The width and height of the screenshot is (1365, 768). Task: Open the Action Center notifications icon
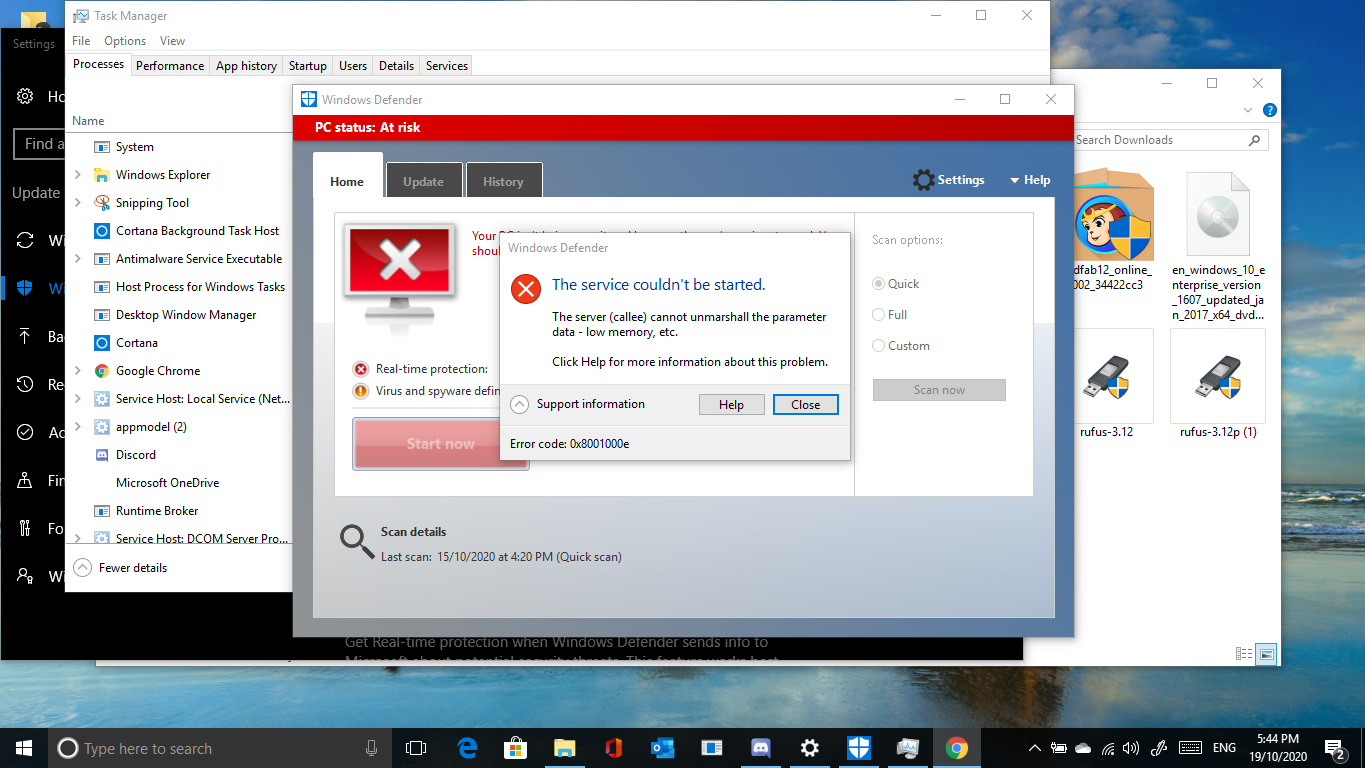point(1335,748)
